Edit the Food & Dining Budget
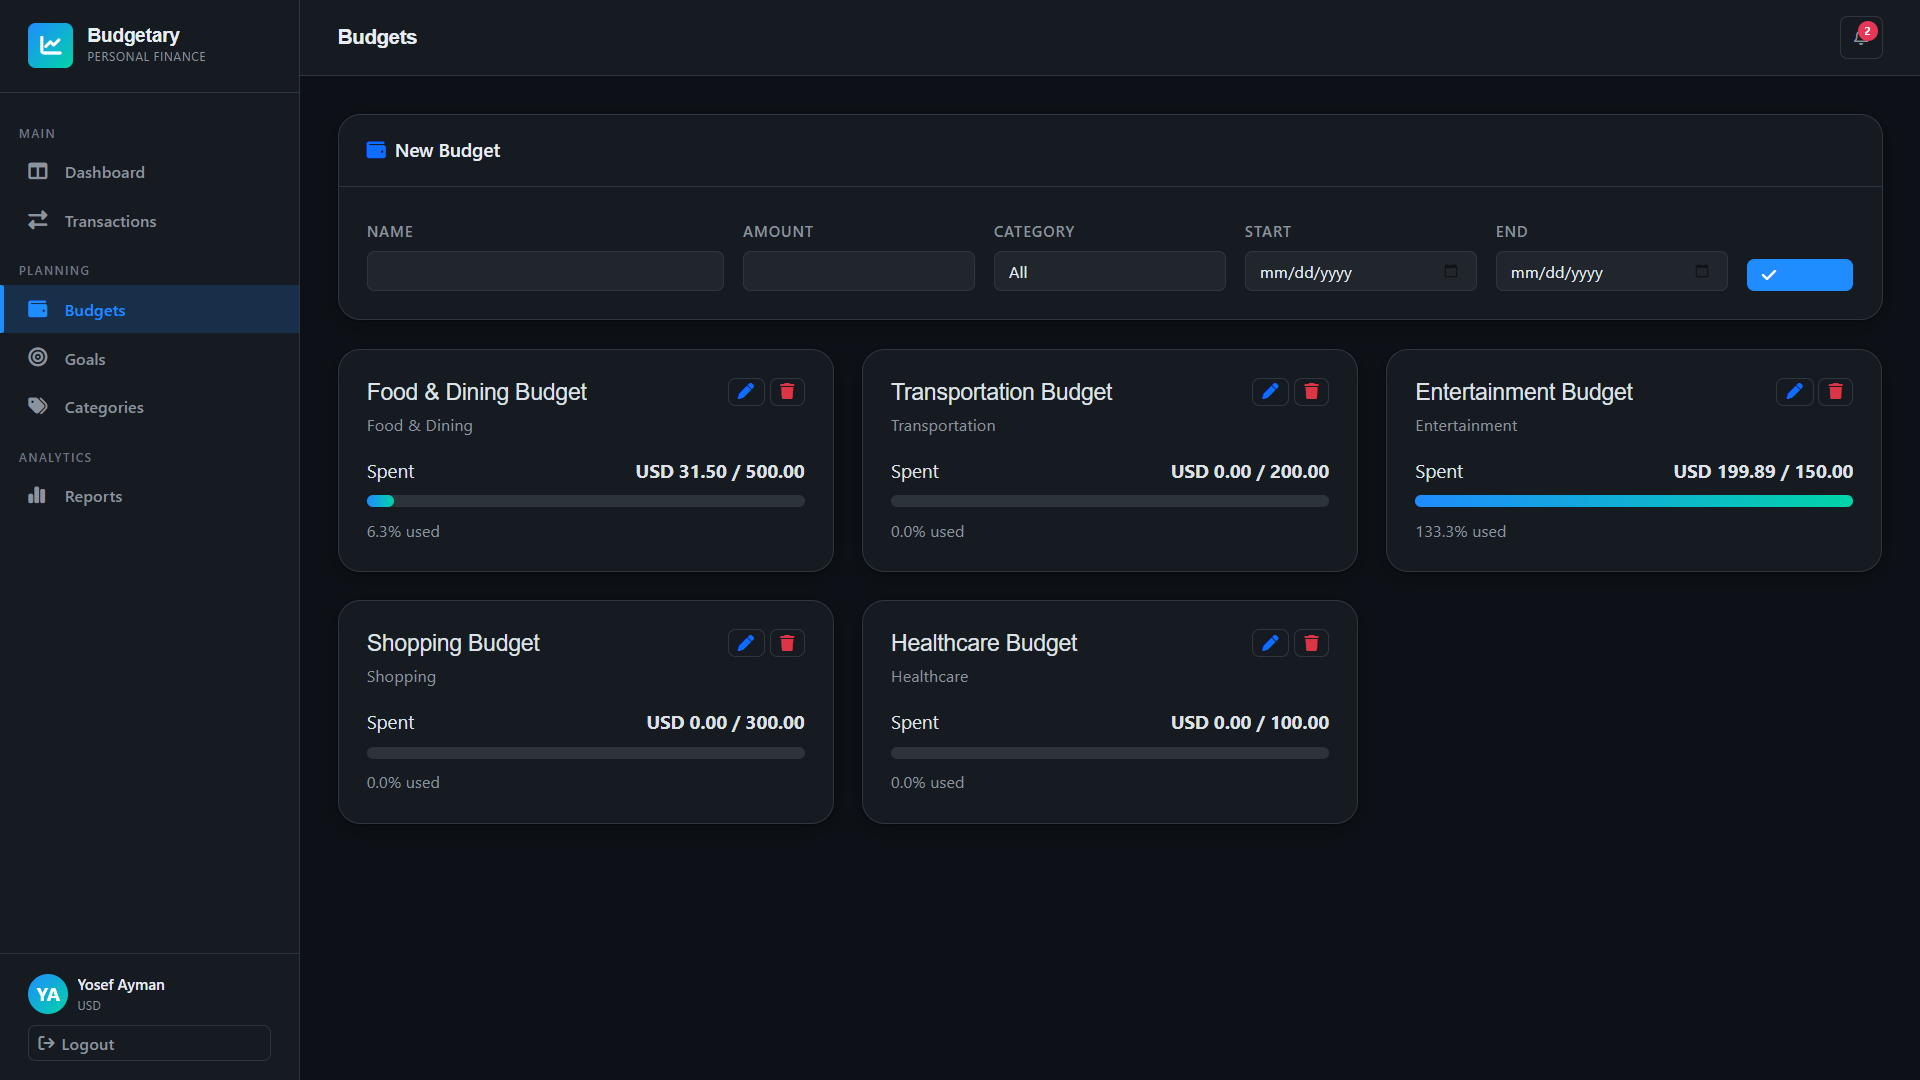 point(746,392)
